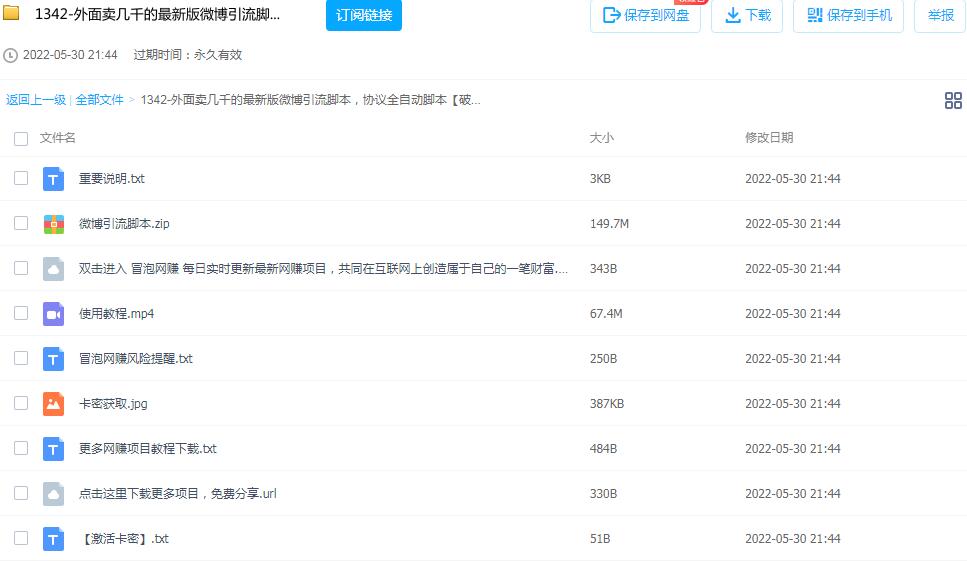
Task: Open the file 【激活卡密】.txt
Action: (124, 539)
